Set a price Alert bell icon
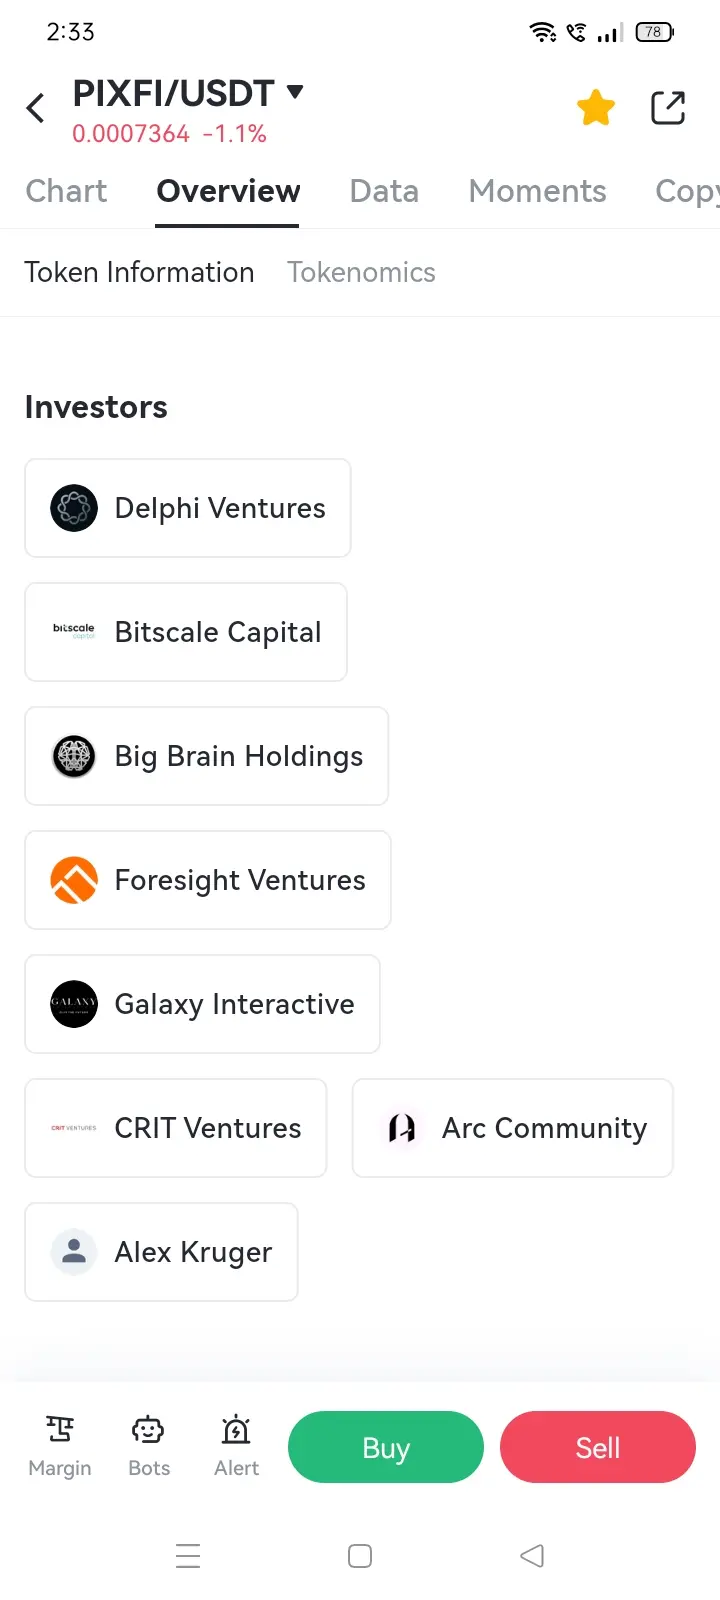 pos(236,1430)
